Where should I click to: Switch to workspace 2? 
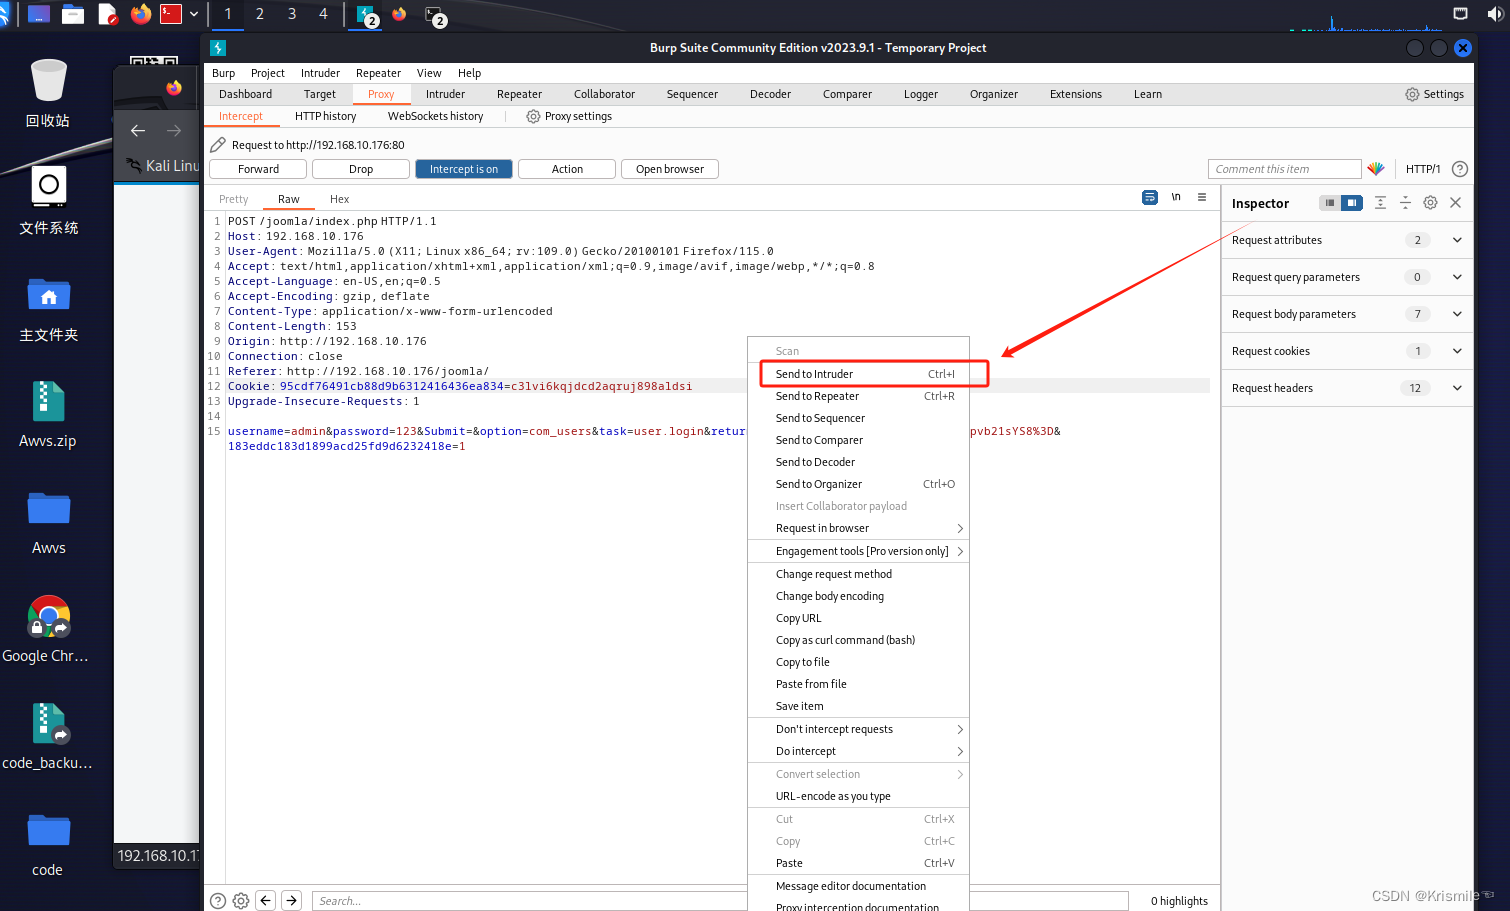(x=260, y=14)
